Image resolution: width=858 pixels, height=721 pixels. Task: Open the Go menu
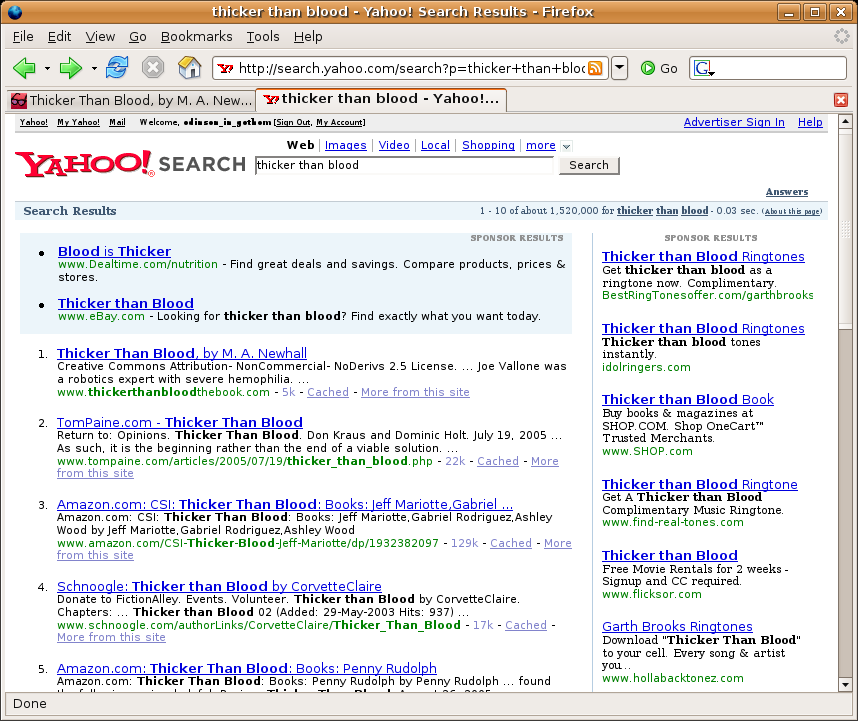coord(137,37)
